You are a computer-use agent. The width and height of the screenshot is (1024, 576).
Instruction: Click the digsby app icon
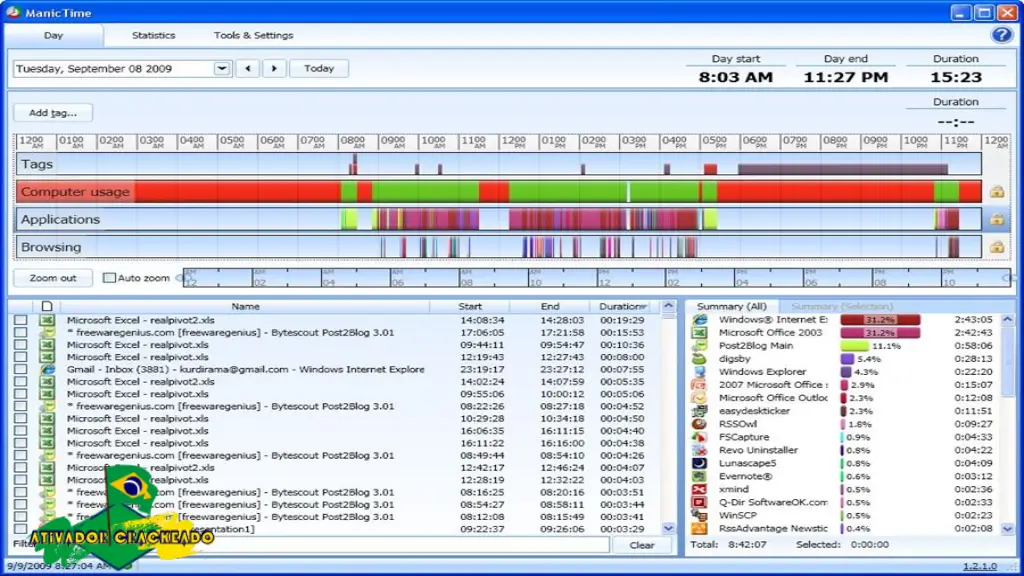[x=699, y=359]
